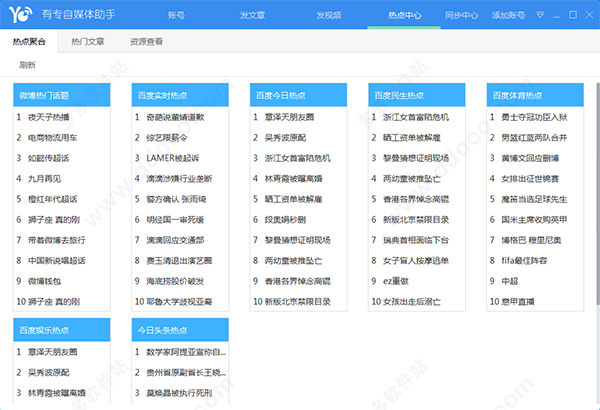Open 瑞典首相面临下台 topic
Screen dimensions: 600x410
pos(416,240)
